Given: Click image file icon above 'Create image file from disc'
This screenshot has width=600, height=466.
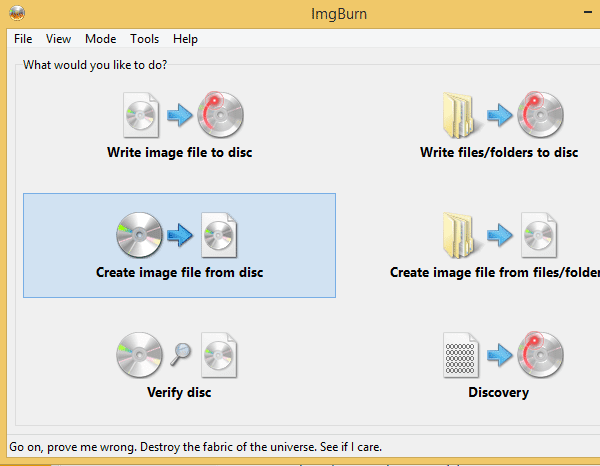Looking at the screenshot, I should click(x=219, y=235).
